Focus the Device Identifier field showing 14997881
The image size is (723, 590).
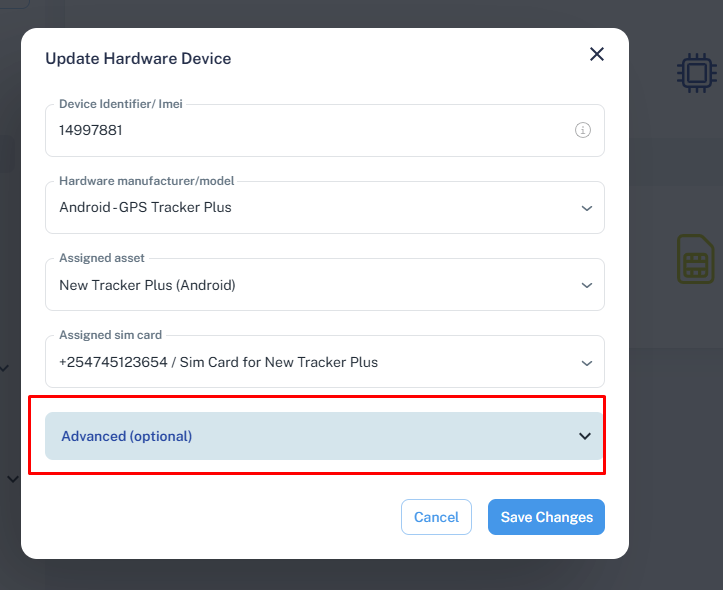pos(325,130)
